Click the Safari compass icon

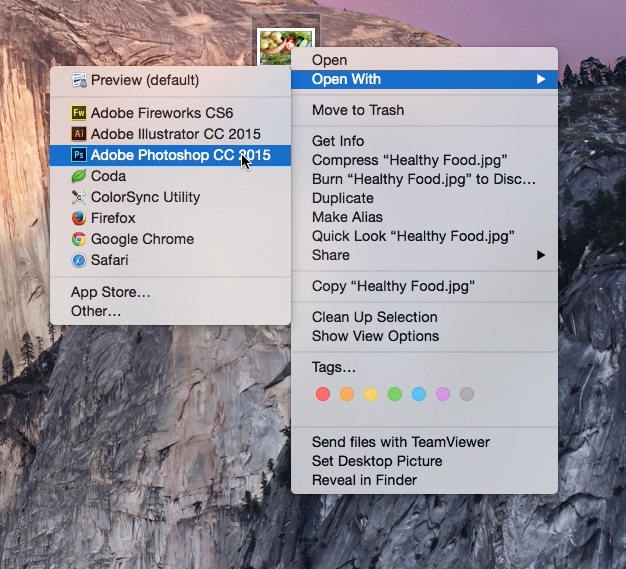(79, 260)
